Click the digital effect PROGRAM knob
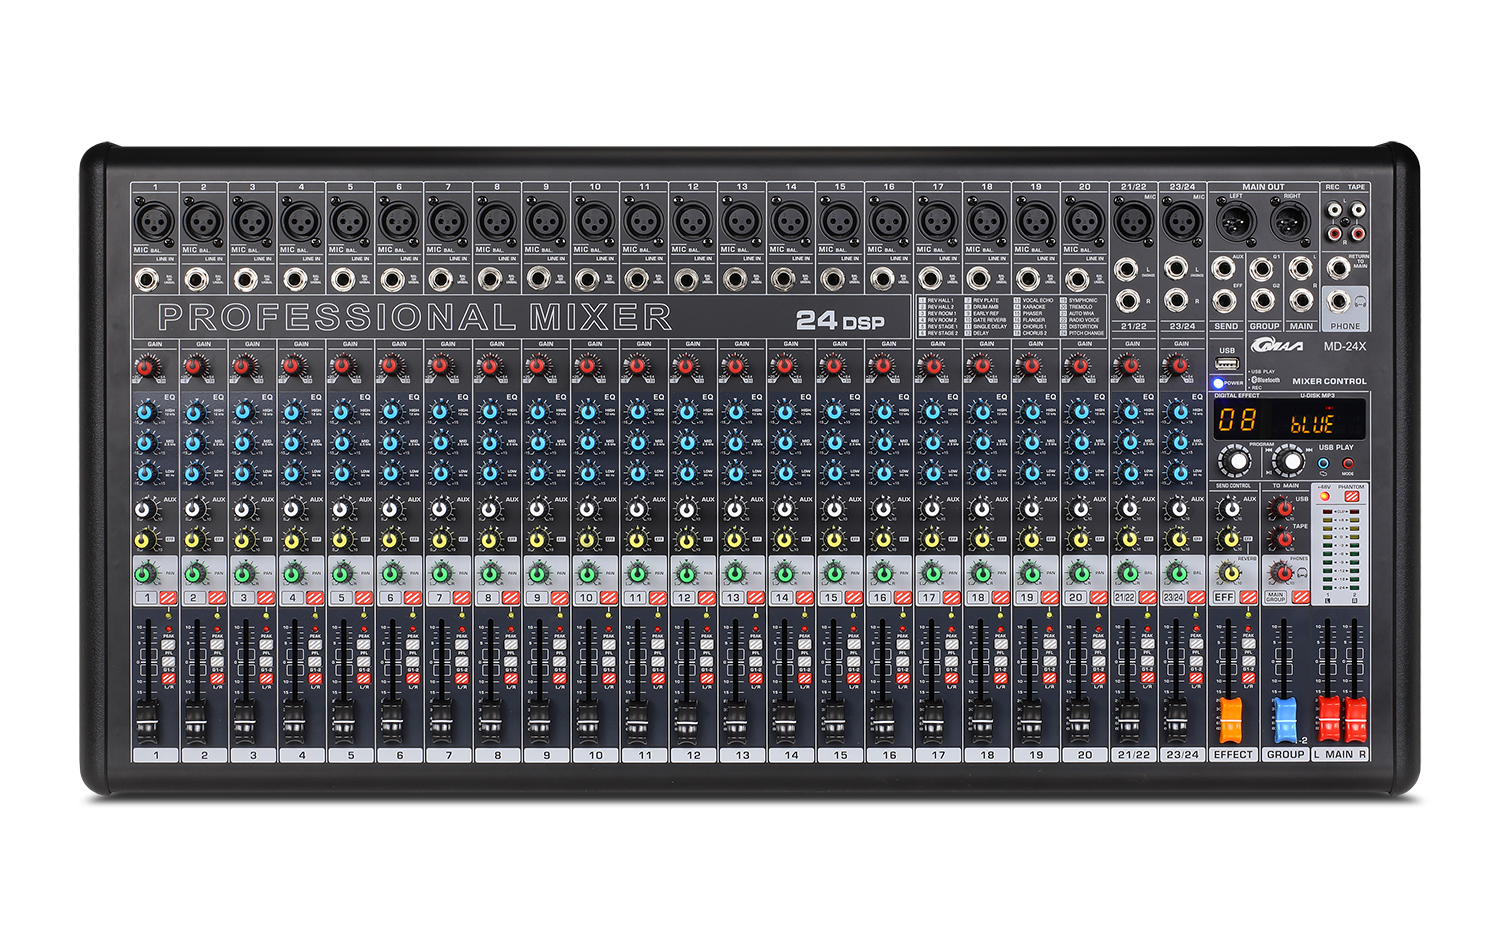This screenshot has width=1500, height=938. (x=1235, y=462)
